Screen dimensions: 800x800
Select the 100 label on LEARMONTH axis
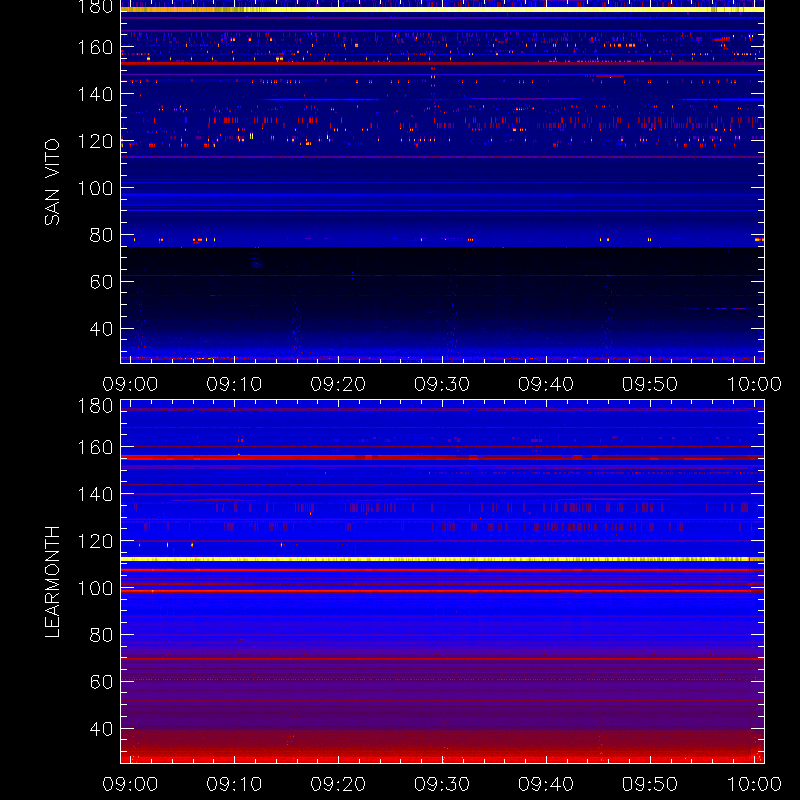pos(95,588)
